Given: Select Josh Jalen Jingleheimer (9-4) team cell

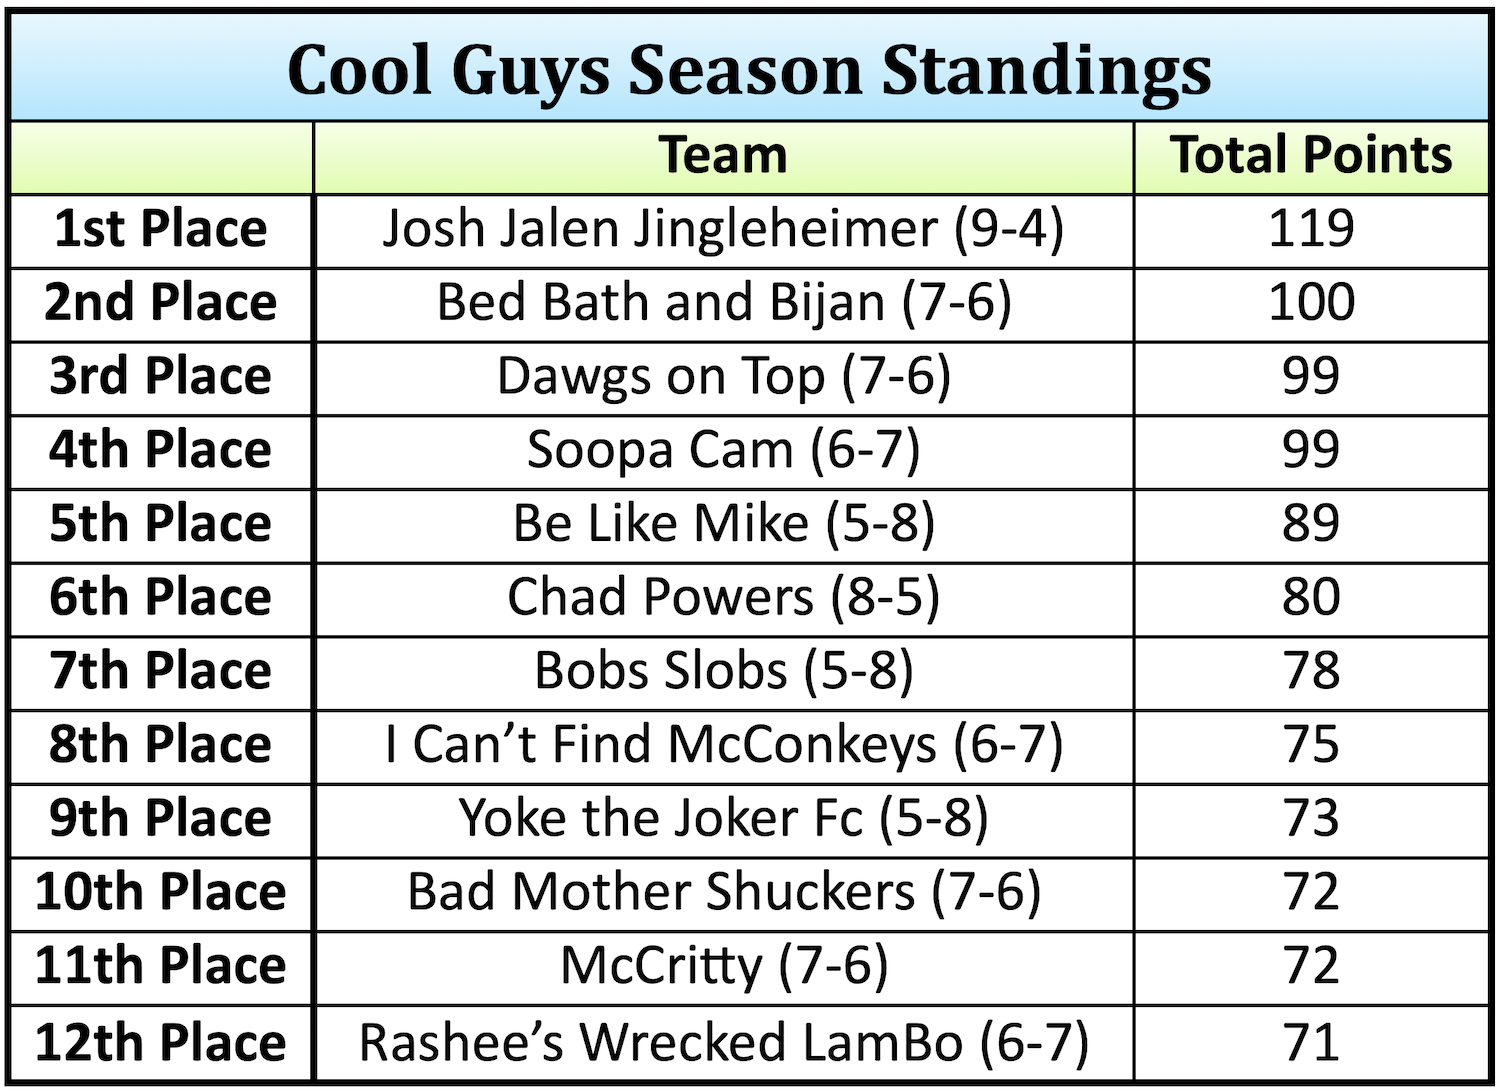Looking at the screenshot, I should pos(723,230).
